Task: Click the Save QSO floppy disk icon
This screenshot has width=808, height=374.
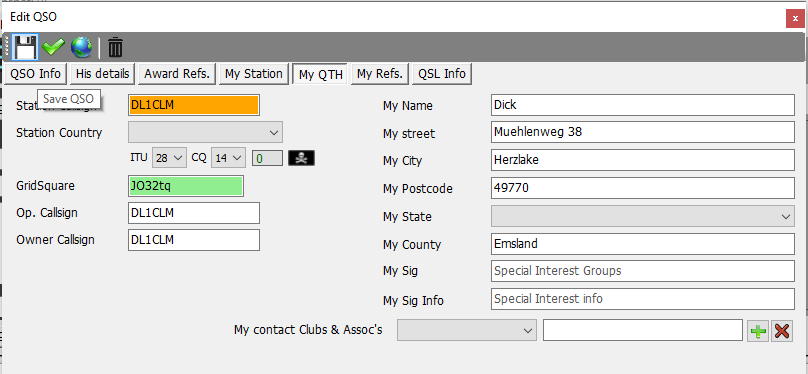Action: point(25,47)
